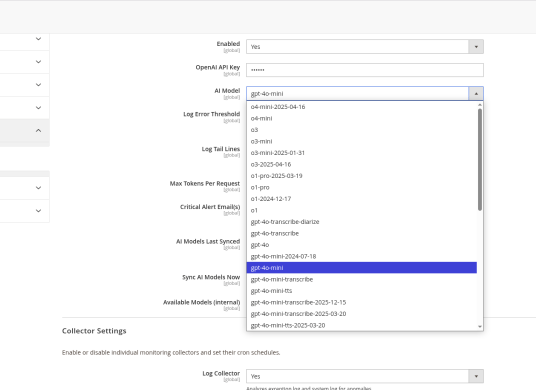Select gpt-4o-transcribe option
Screen dimensions: 536x390
click(x=362, y=233)
